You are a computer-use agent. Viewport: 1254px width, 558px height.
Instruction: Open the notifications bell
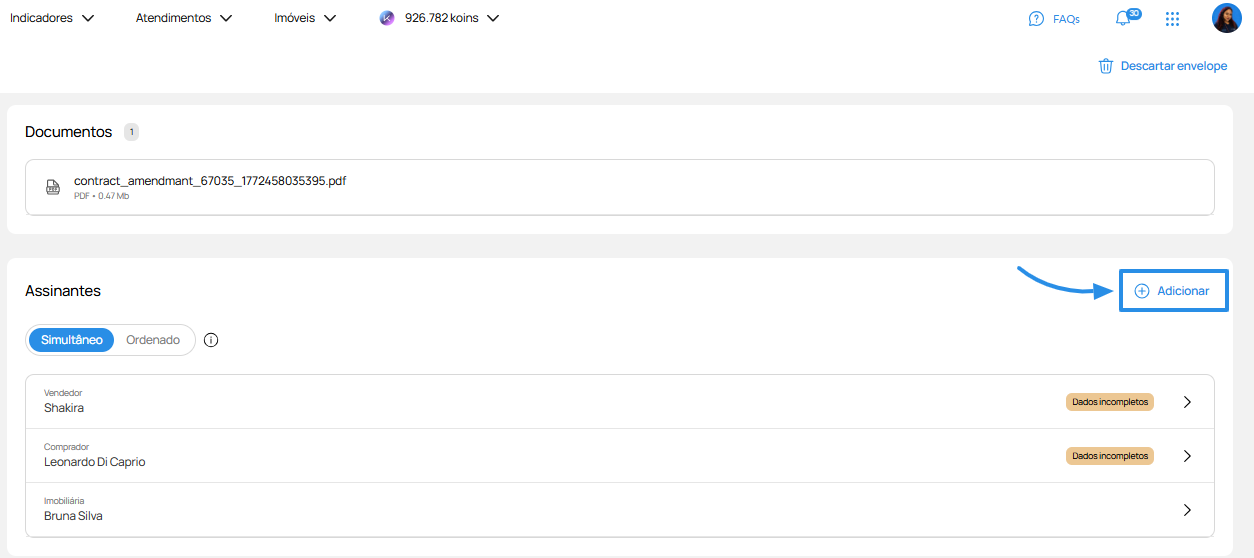pyautogui.click(x=1124, y=18)
